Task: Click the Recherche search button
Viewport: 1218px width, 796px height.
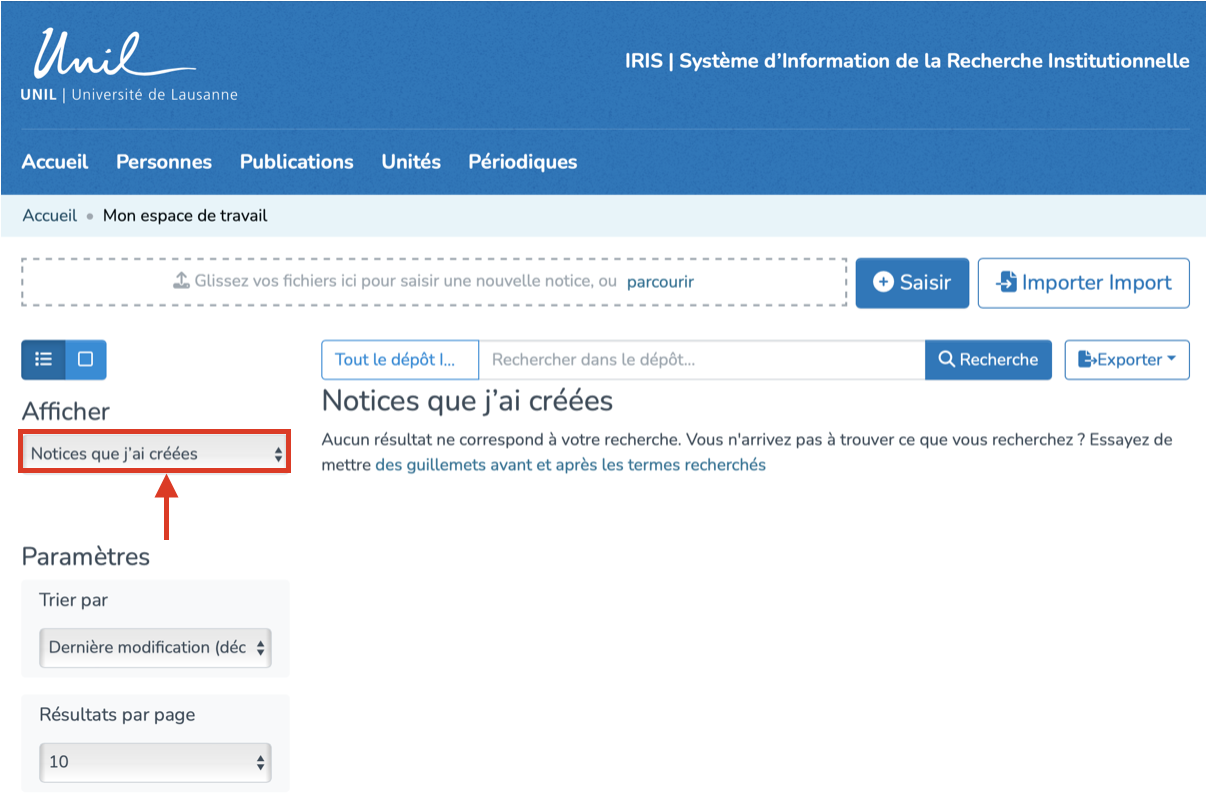Action: [x=988, y=360]
